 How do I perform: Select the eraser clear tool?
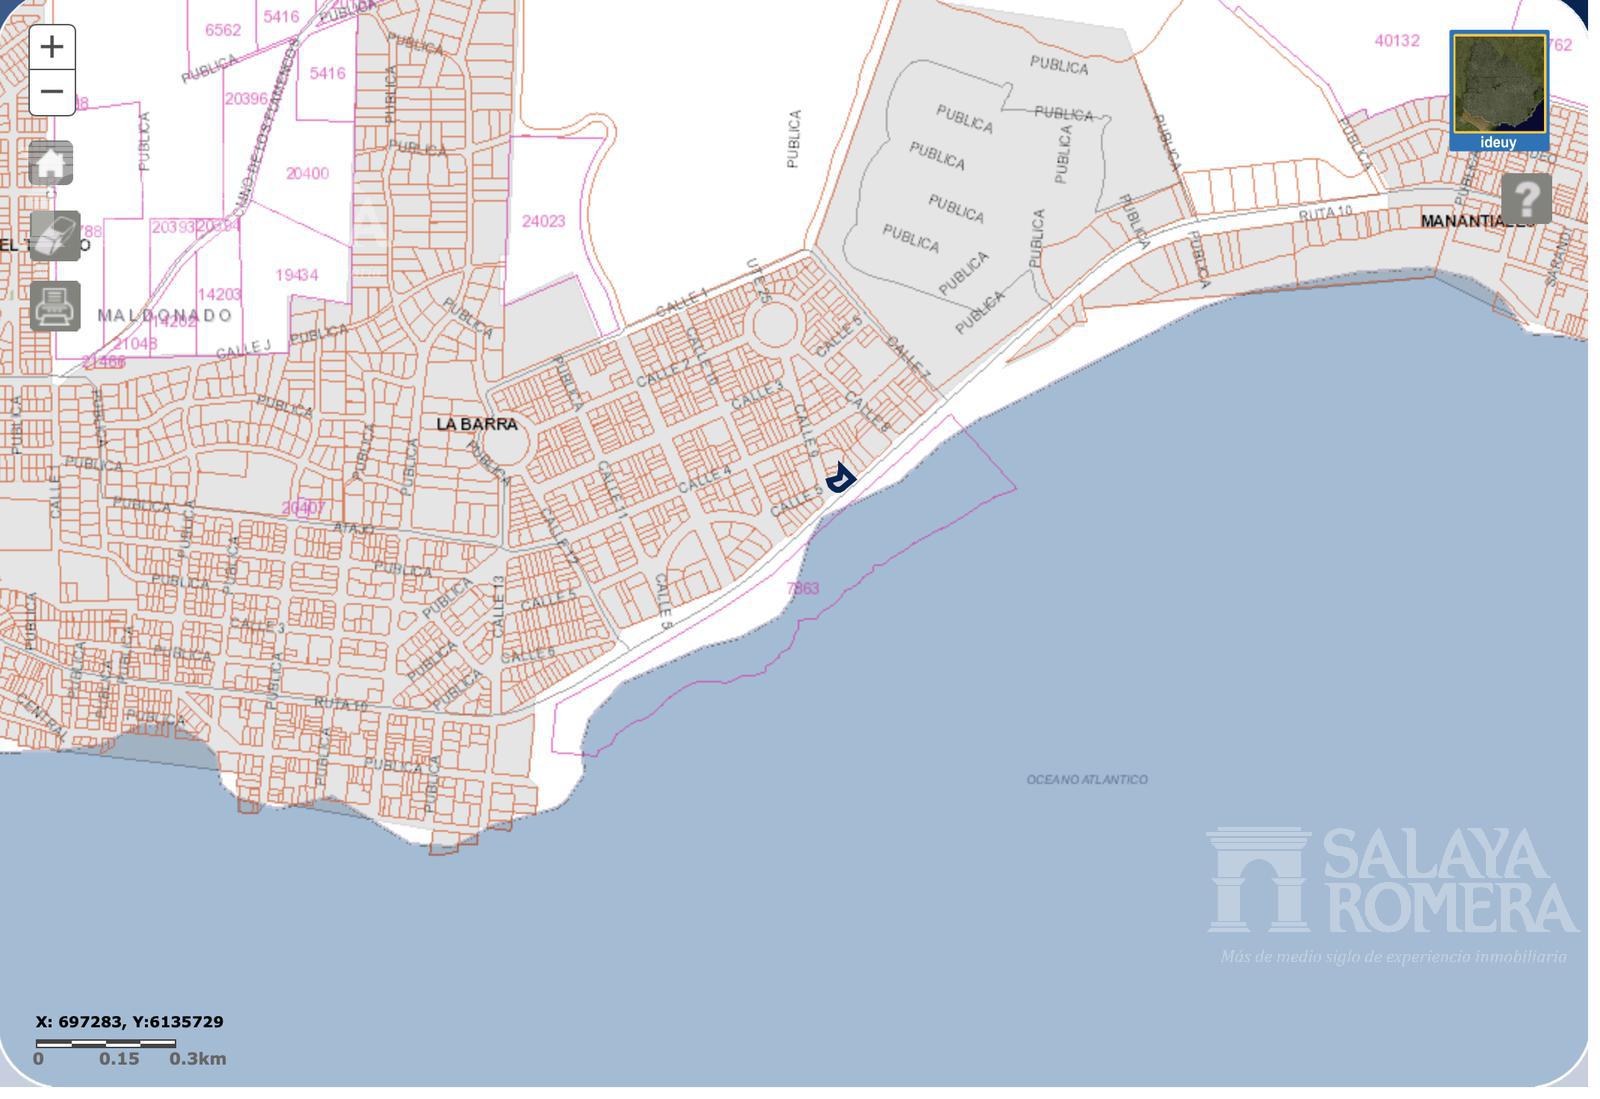(x=55, y=236)
